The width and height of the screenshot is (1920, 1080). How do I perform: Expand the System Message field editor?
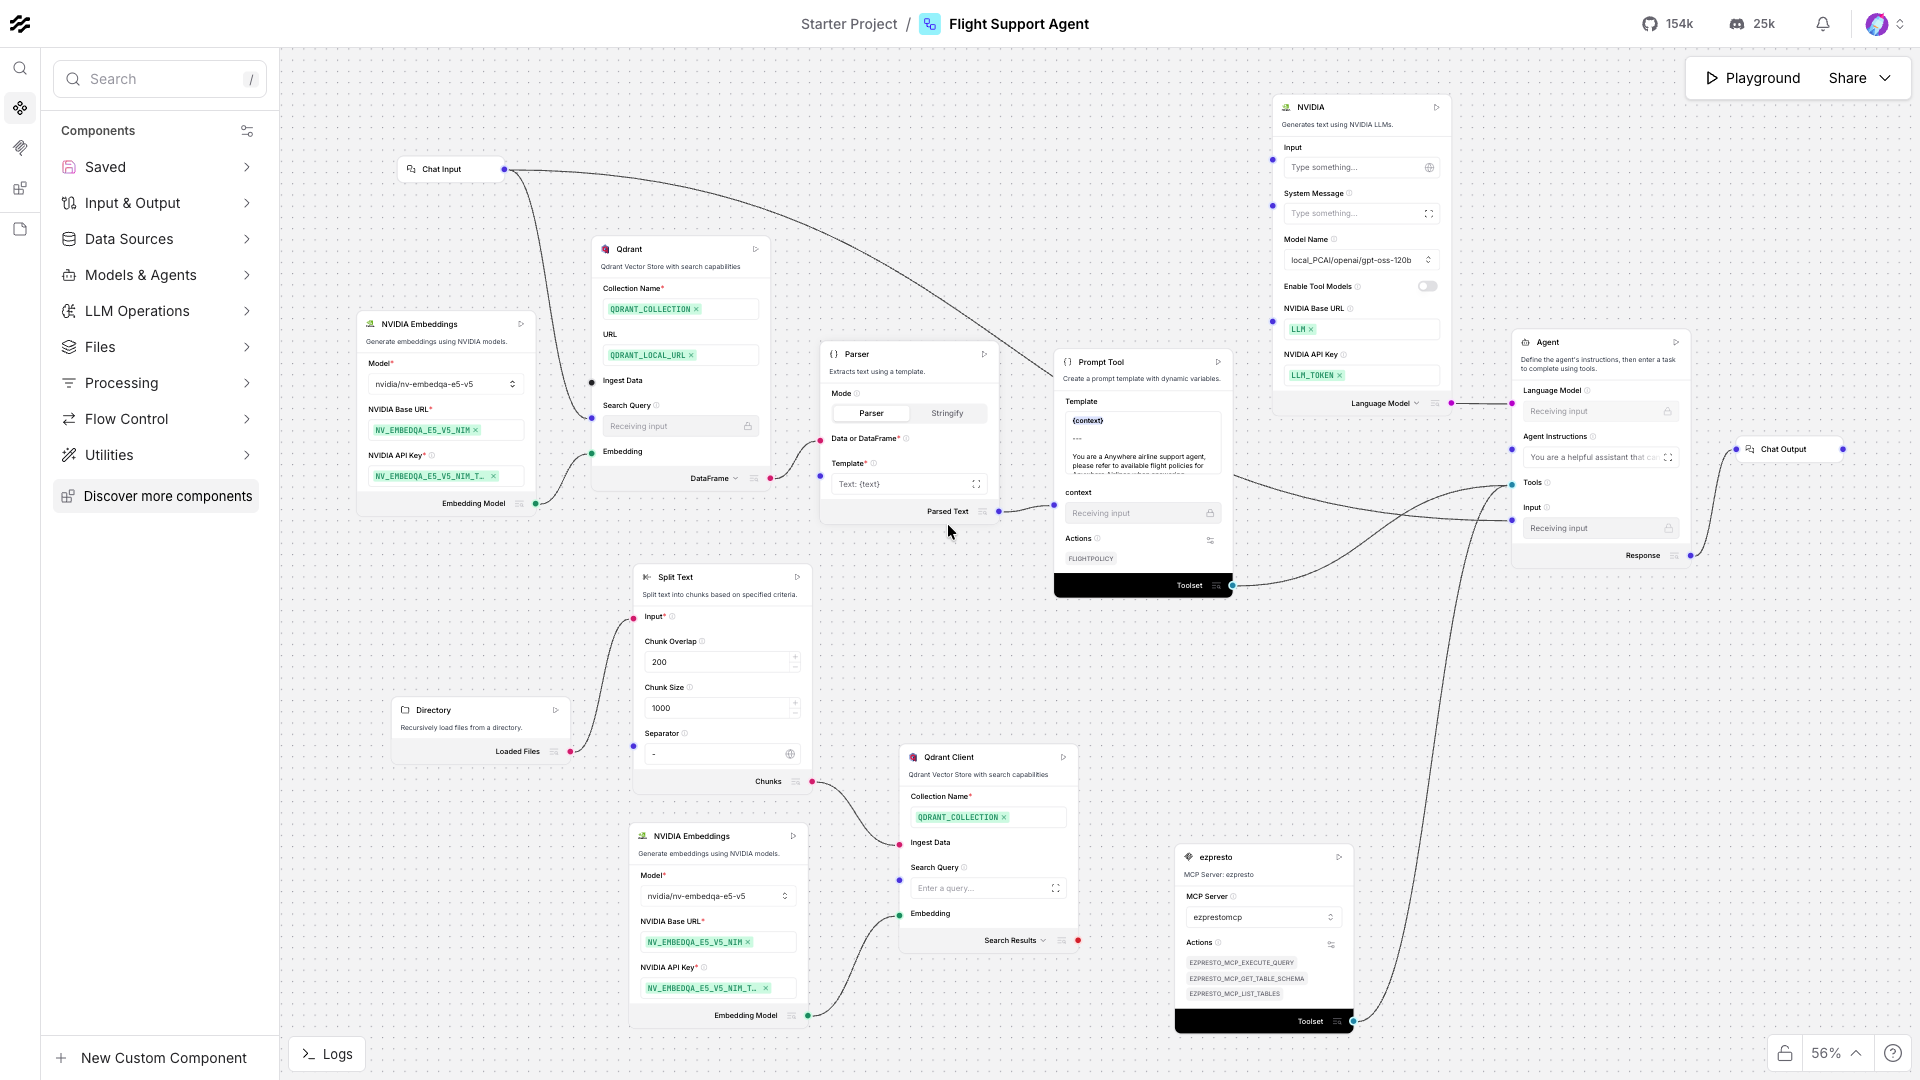point(1429,214)
